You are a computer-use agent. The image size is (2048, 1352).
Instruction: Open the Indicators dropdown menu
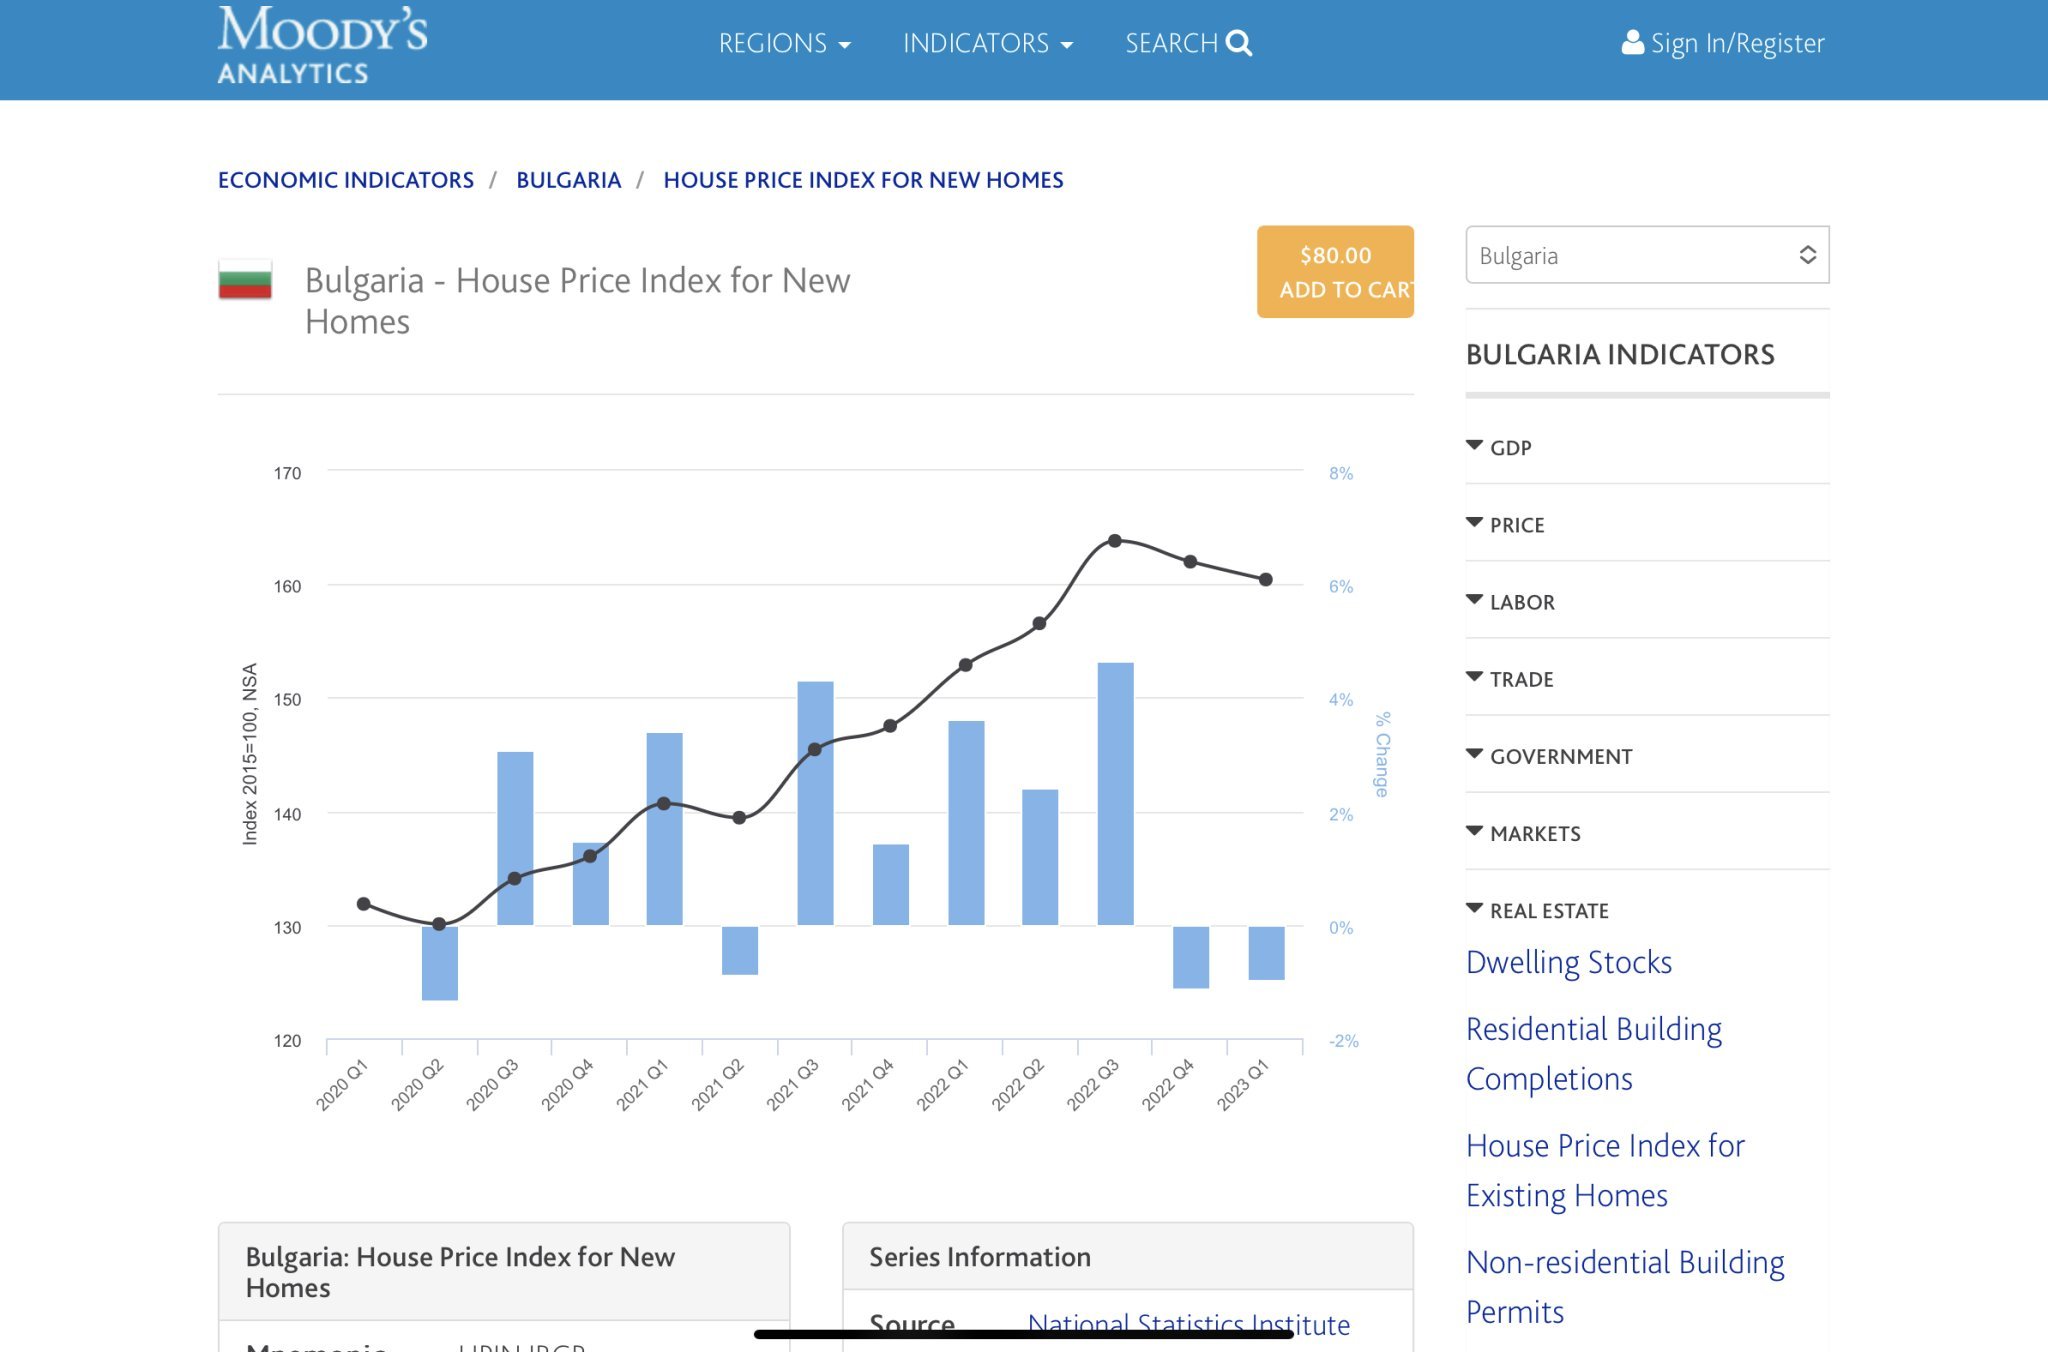[x=987, y=43]
